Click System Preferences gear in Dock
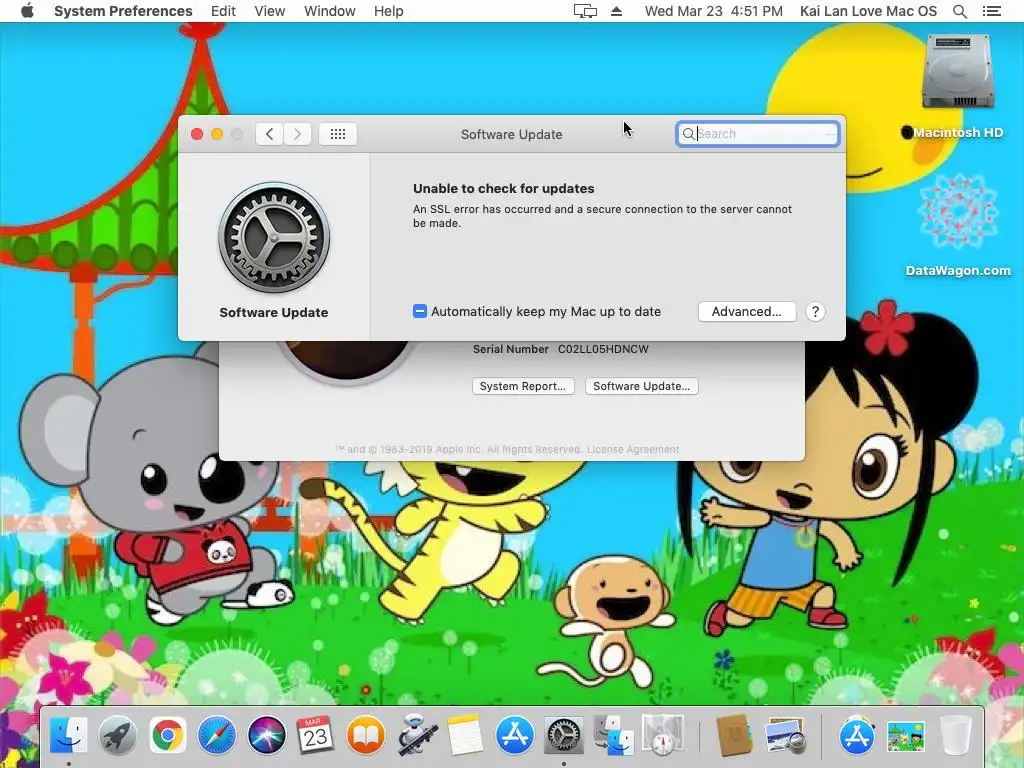Viewport: 1024px width, 768px height. pos(564,735)
